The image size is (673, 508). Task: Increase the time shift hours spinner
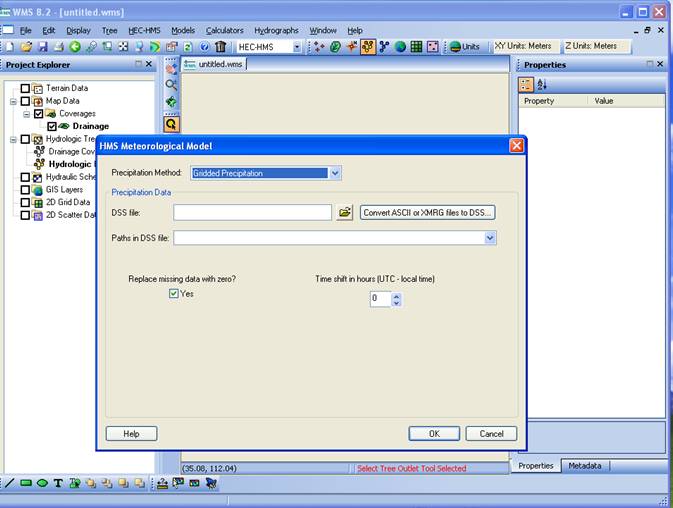point(397,296)
